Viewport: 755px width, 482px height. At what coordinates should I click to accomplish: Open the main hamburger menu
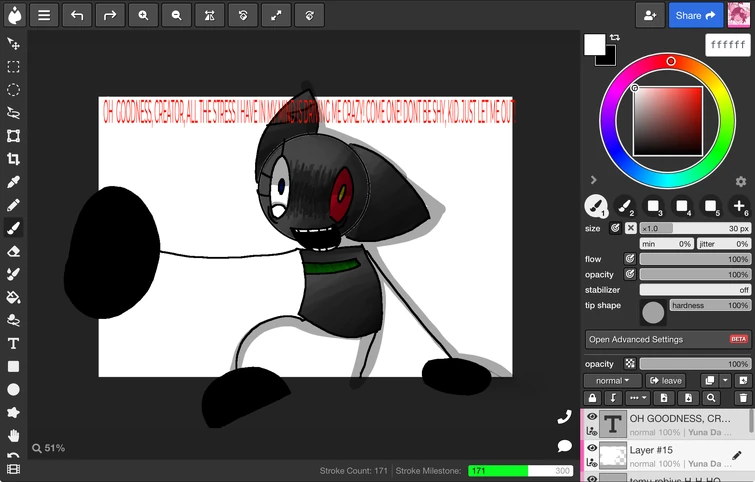43,15
